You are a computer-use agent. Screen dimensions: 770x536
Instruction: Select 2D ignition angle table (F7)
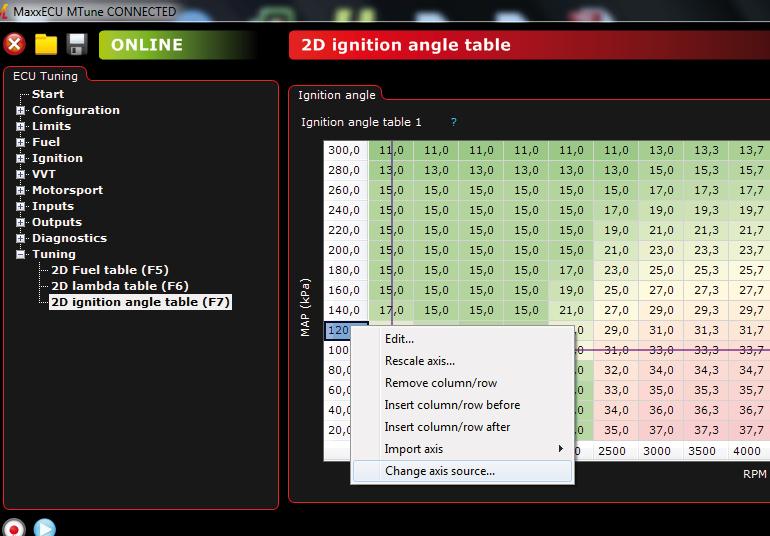140,302
